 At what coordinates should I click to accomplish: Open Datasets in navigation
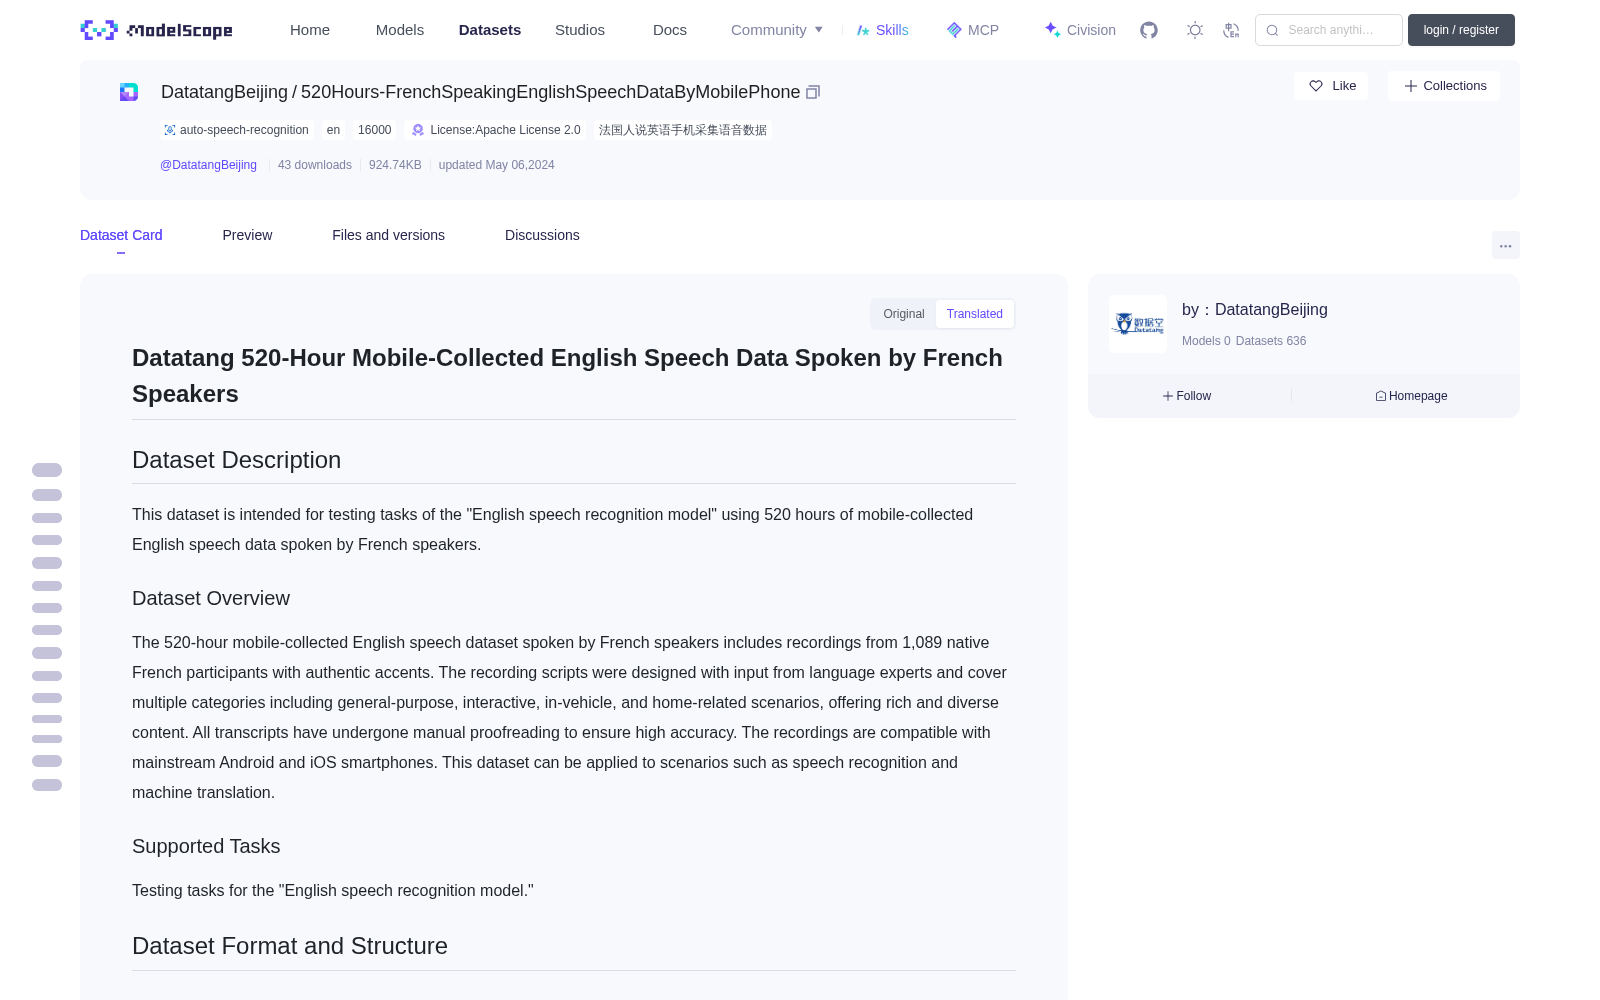pos(490,30)
